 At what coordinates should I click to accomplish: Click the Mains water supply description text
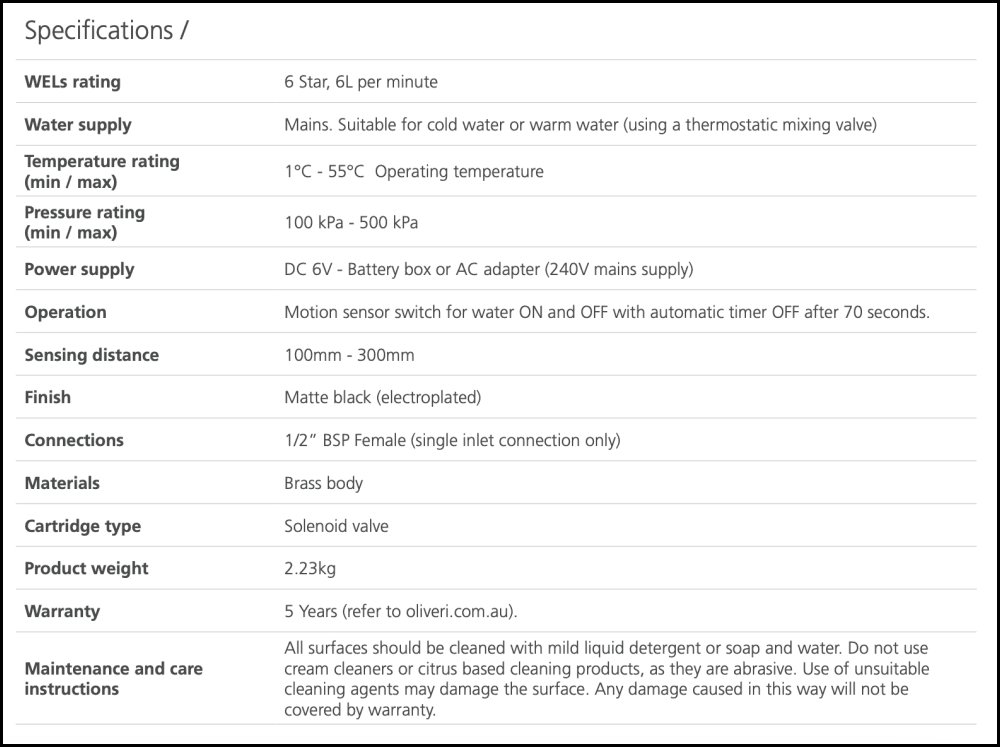580,125
